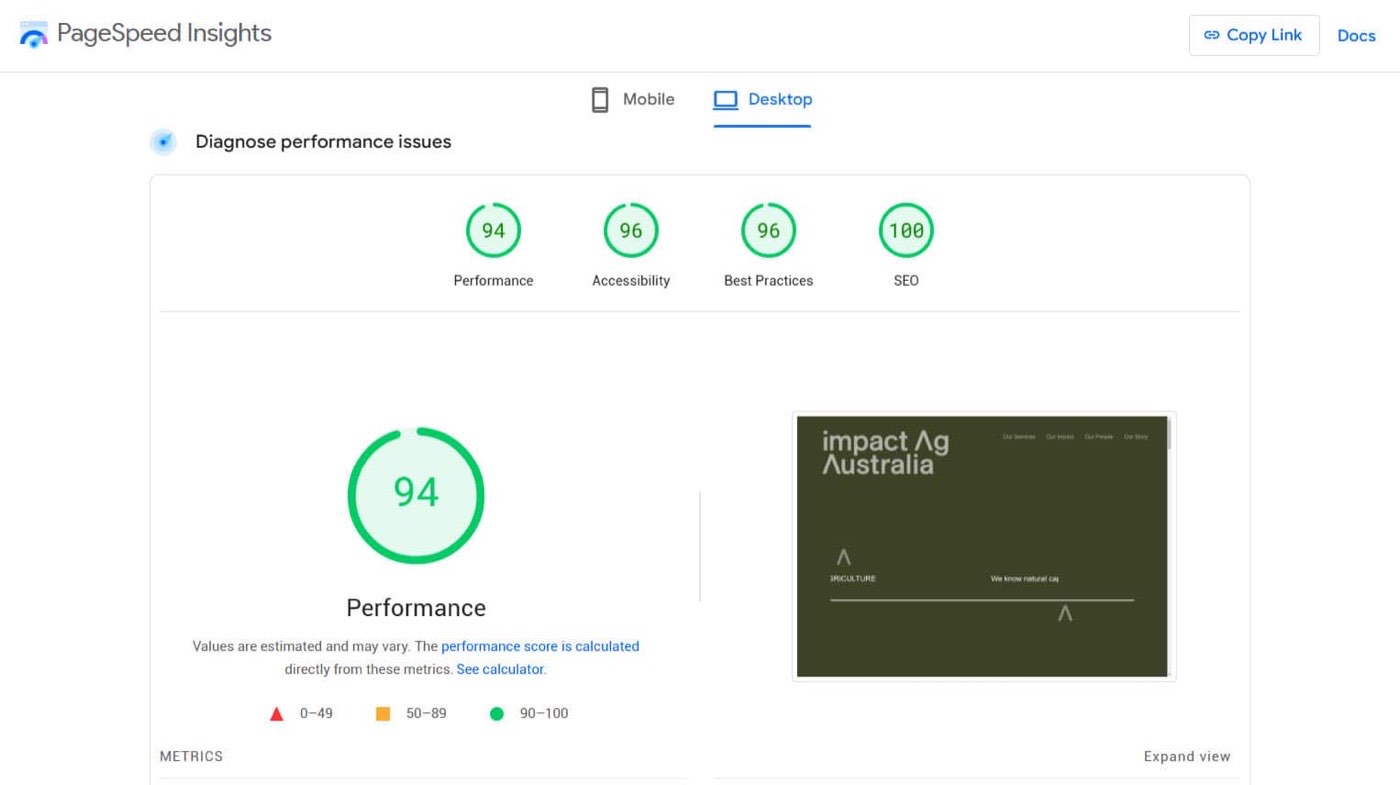1400x785 pixels.
Task: Jump to the Best Practices 96 gauge
Action: [x=768, y=230]
